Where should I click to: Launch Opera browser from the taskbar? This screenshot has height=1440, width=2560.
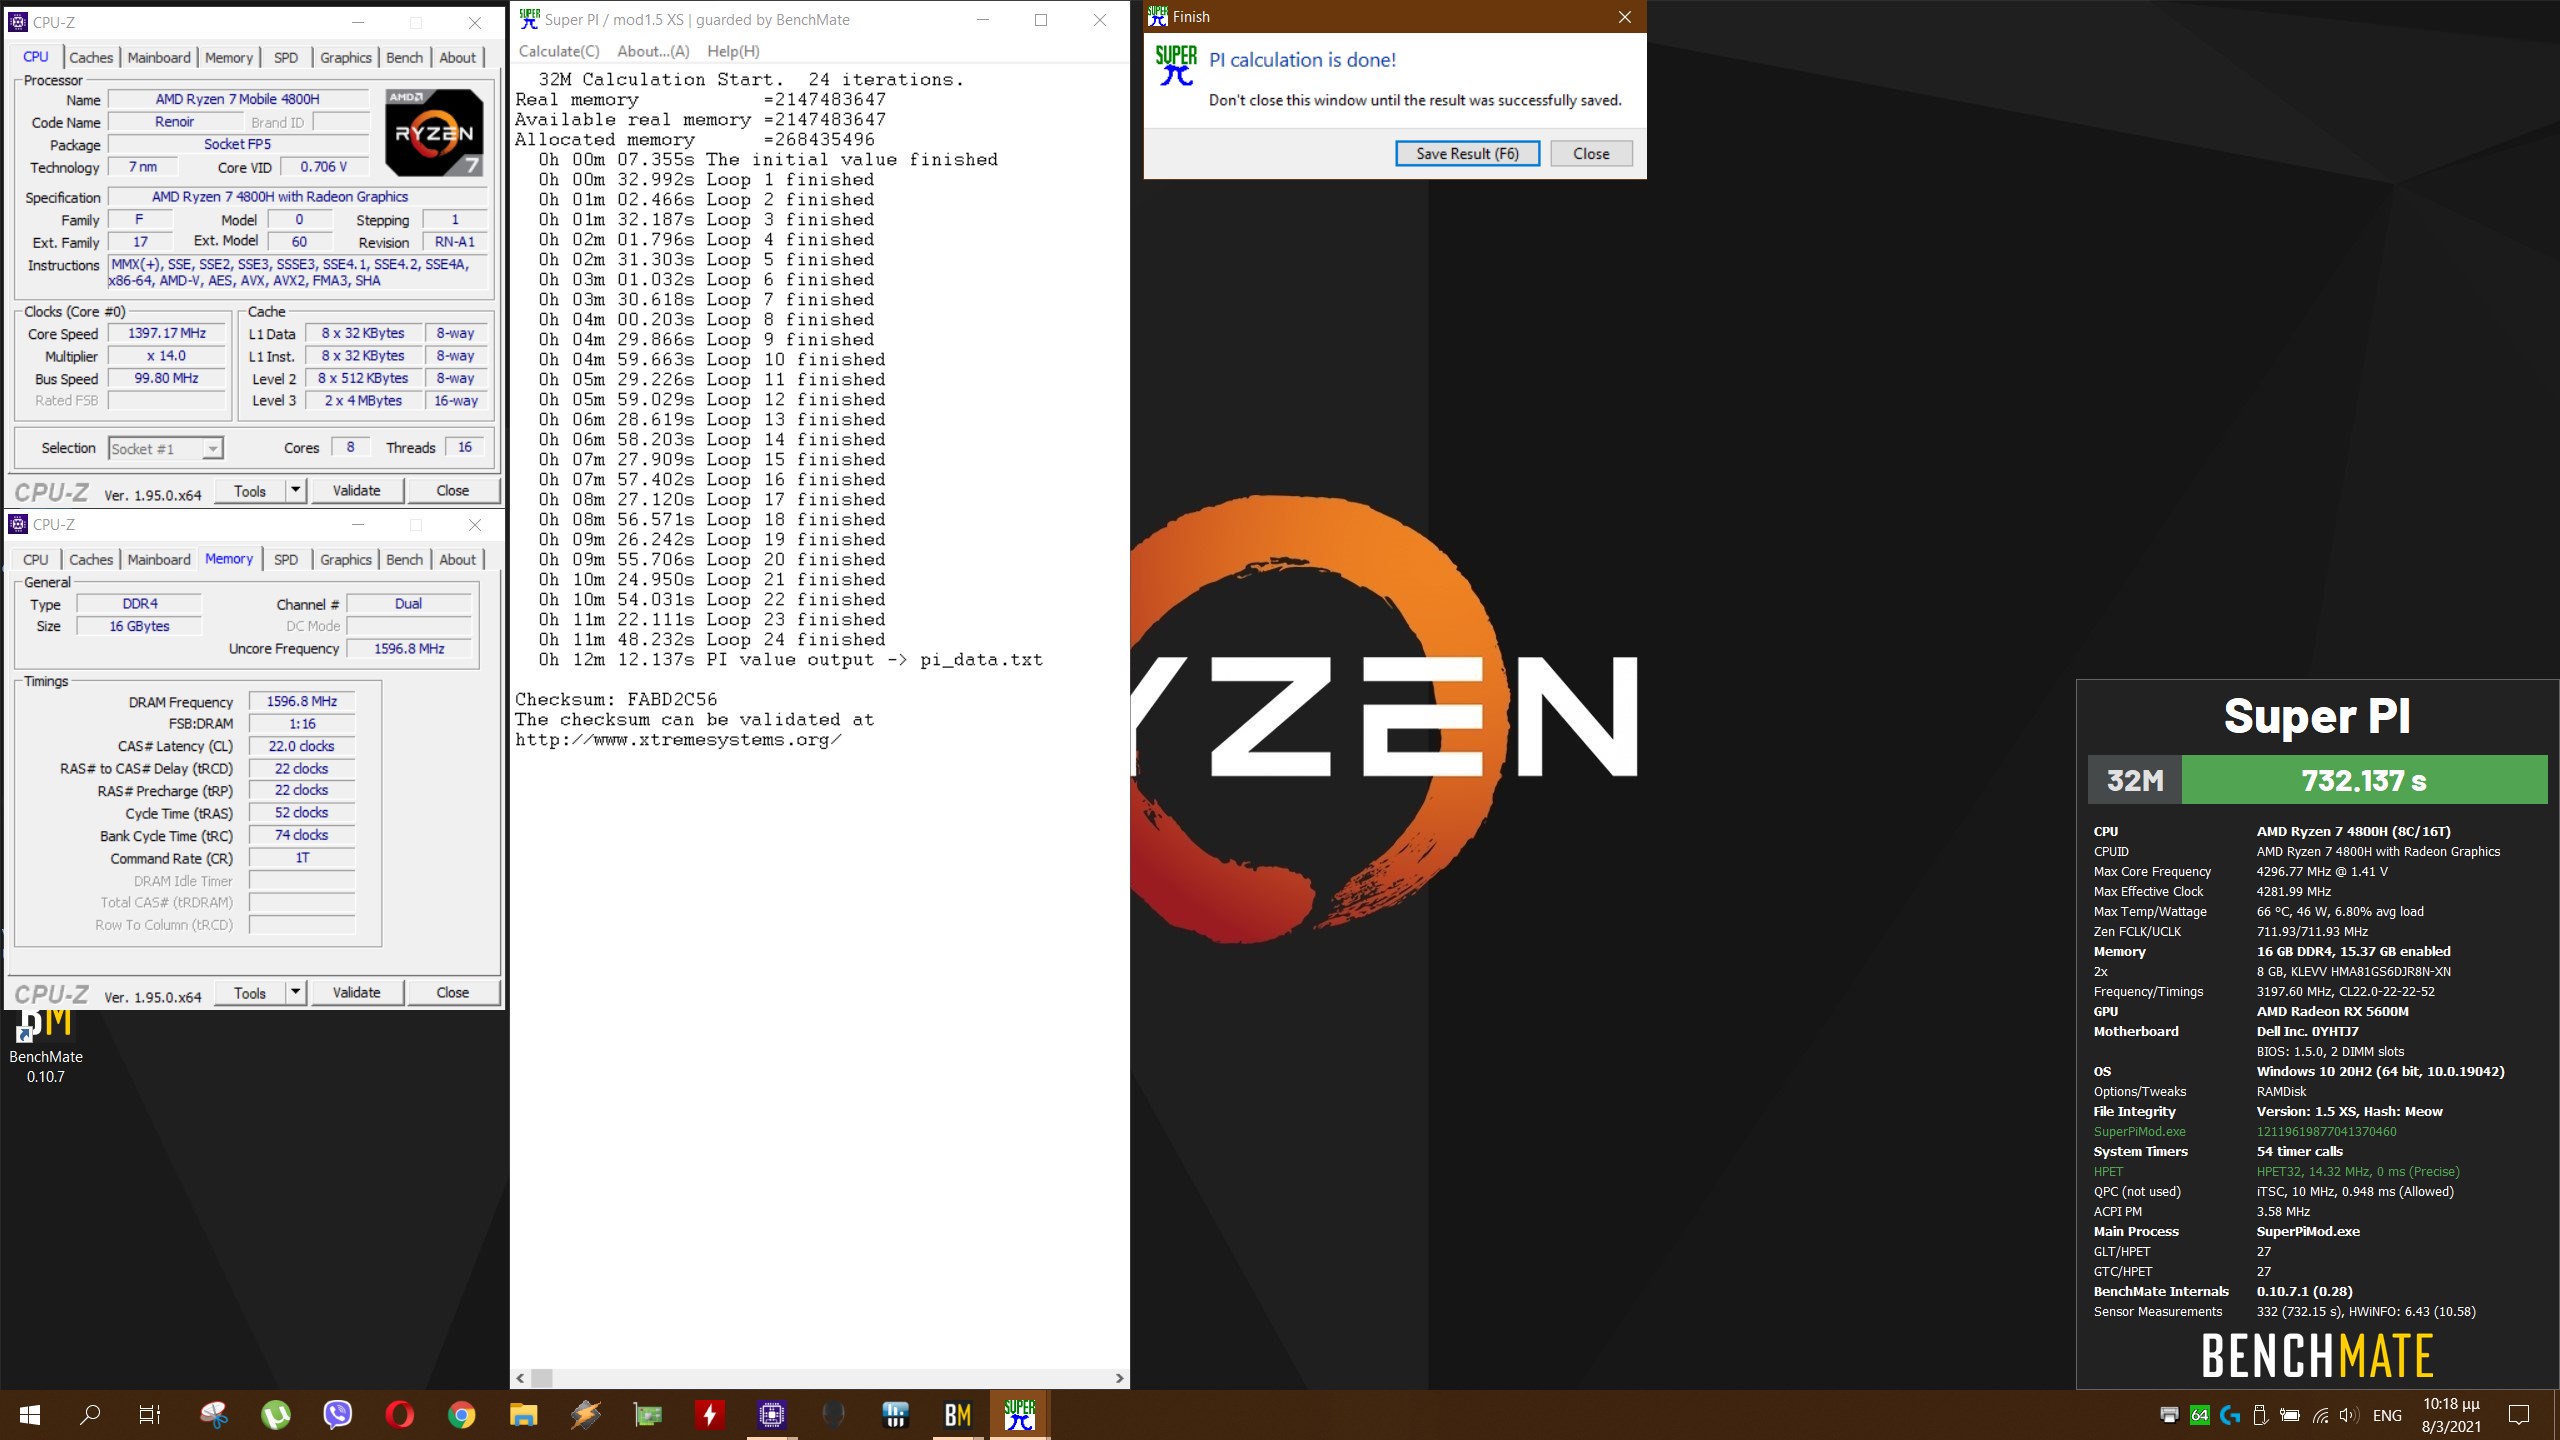(x=400, y=1415)
